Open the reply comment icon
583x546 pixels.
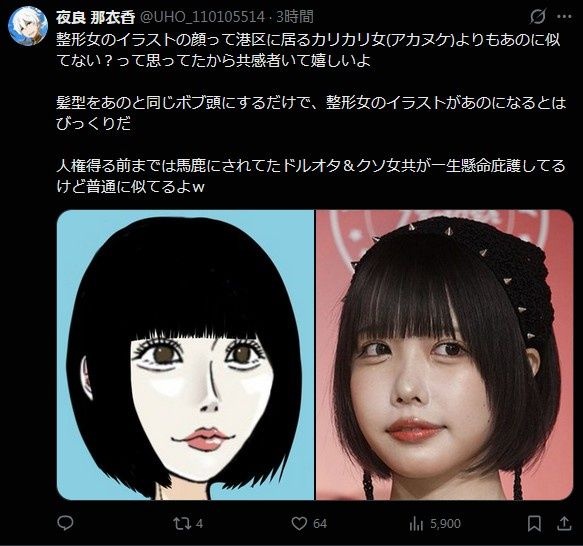pyautogui.click(x=65, y=524)
